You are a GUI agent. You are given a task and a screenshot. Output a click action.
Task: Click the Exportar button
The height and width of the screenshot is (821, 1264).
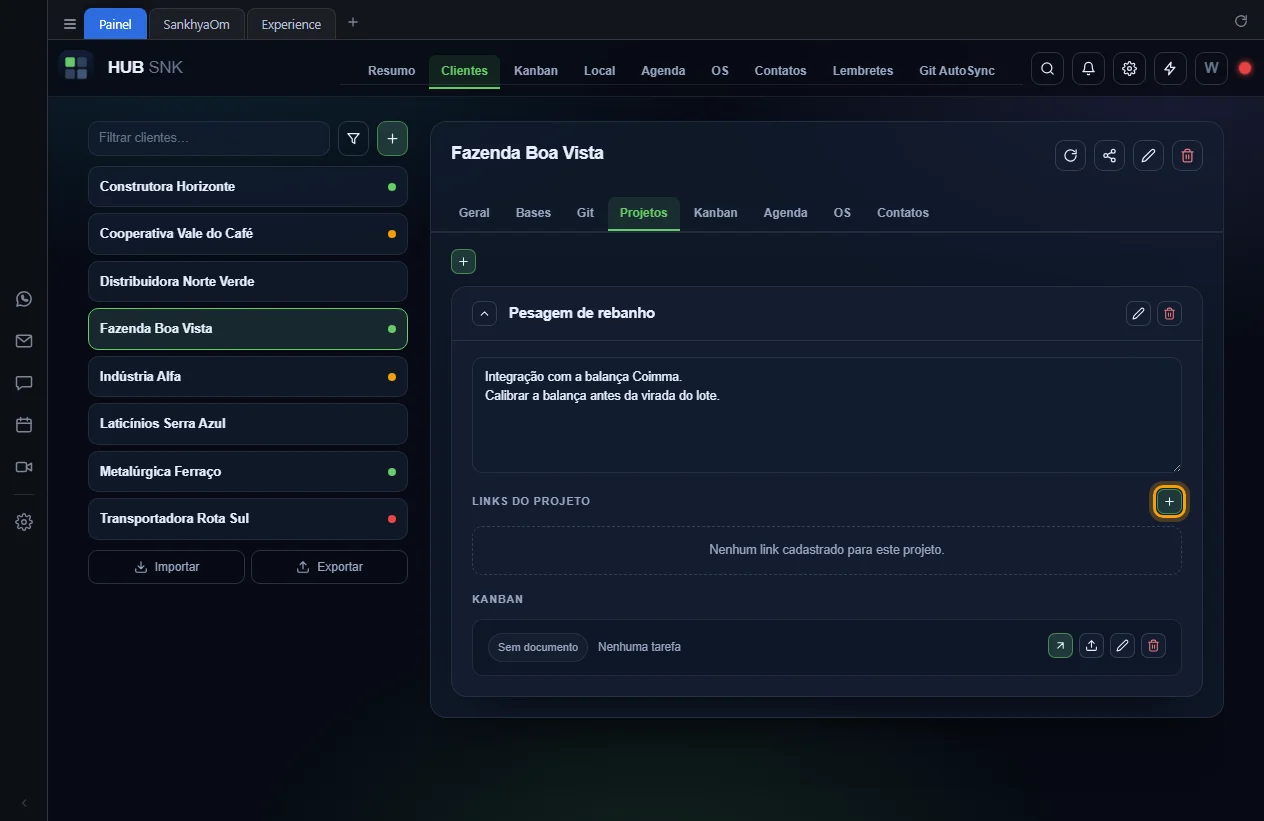pyautogui.click(x=329, y=567)
